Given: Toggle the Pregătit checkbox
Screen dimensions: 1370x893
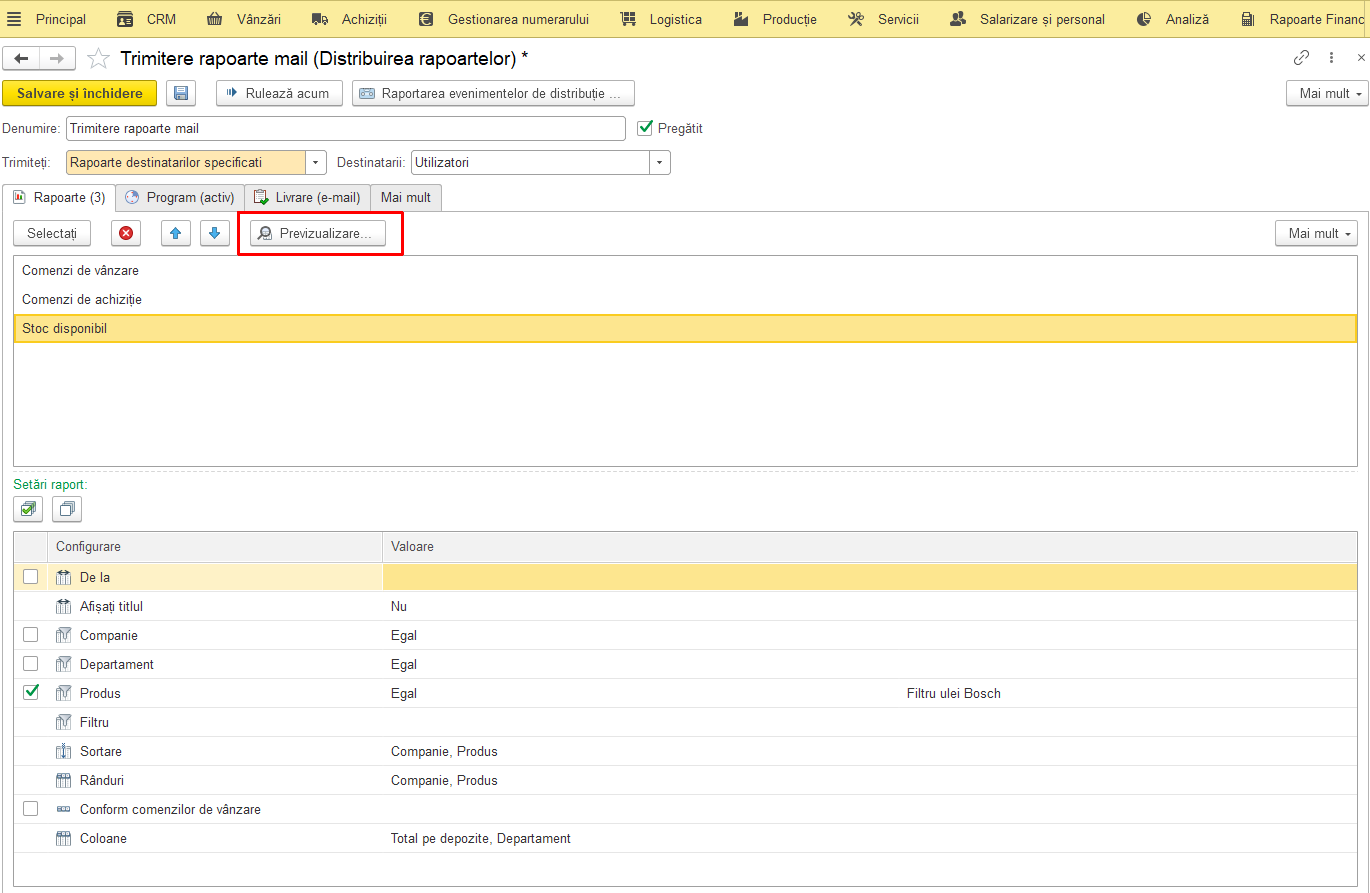Looking at the screenshot, I should (645, 128).
